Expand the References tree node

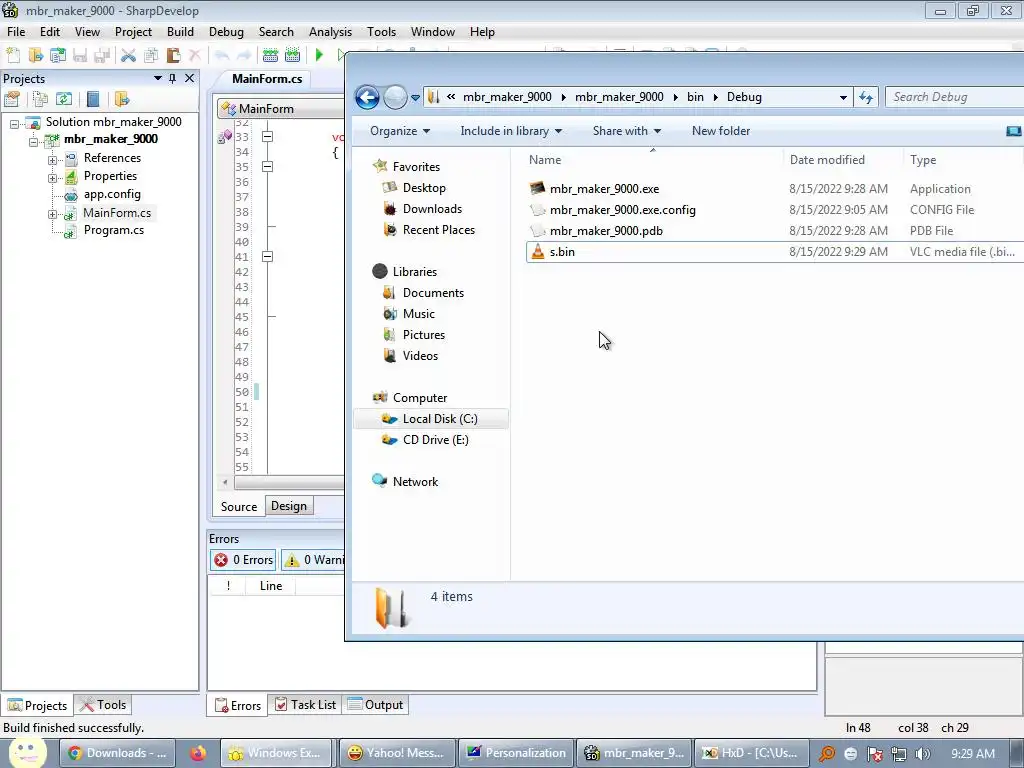[52, 159]
